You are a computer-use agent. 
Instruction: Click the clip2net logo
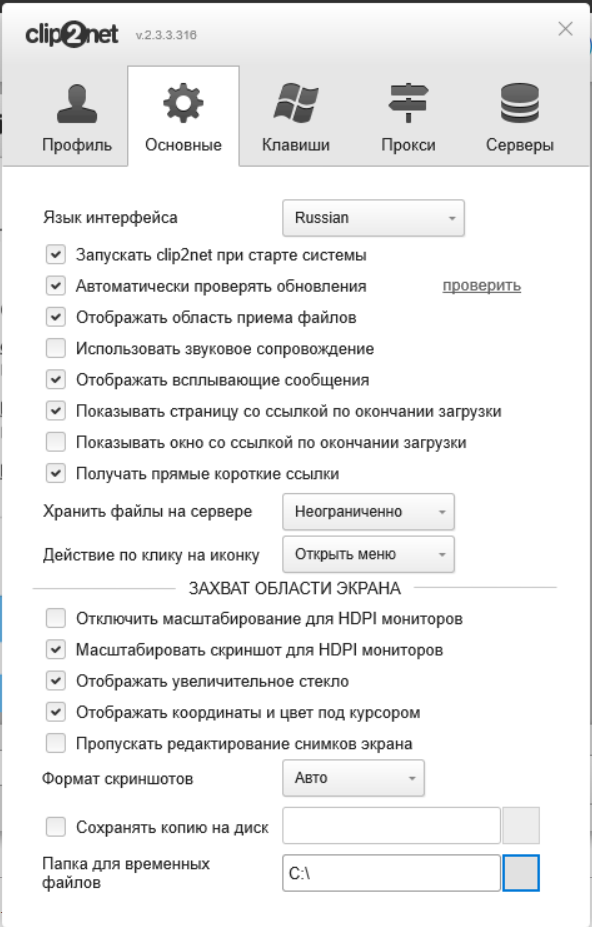click(x=72, y=34)
